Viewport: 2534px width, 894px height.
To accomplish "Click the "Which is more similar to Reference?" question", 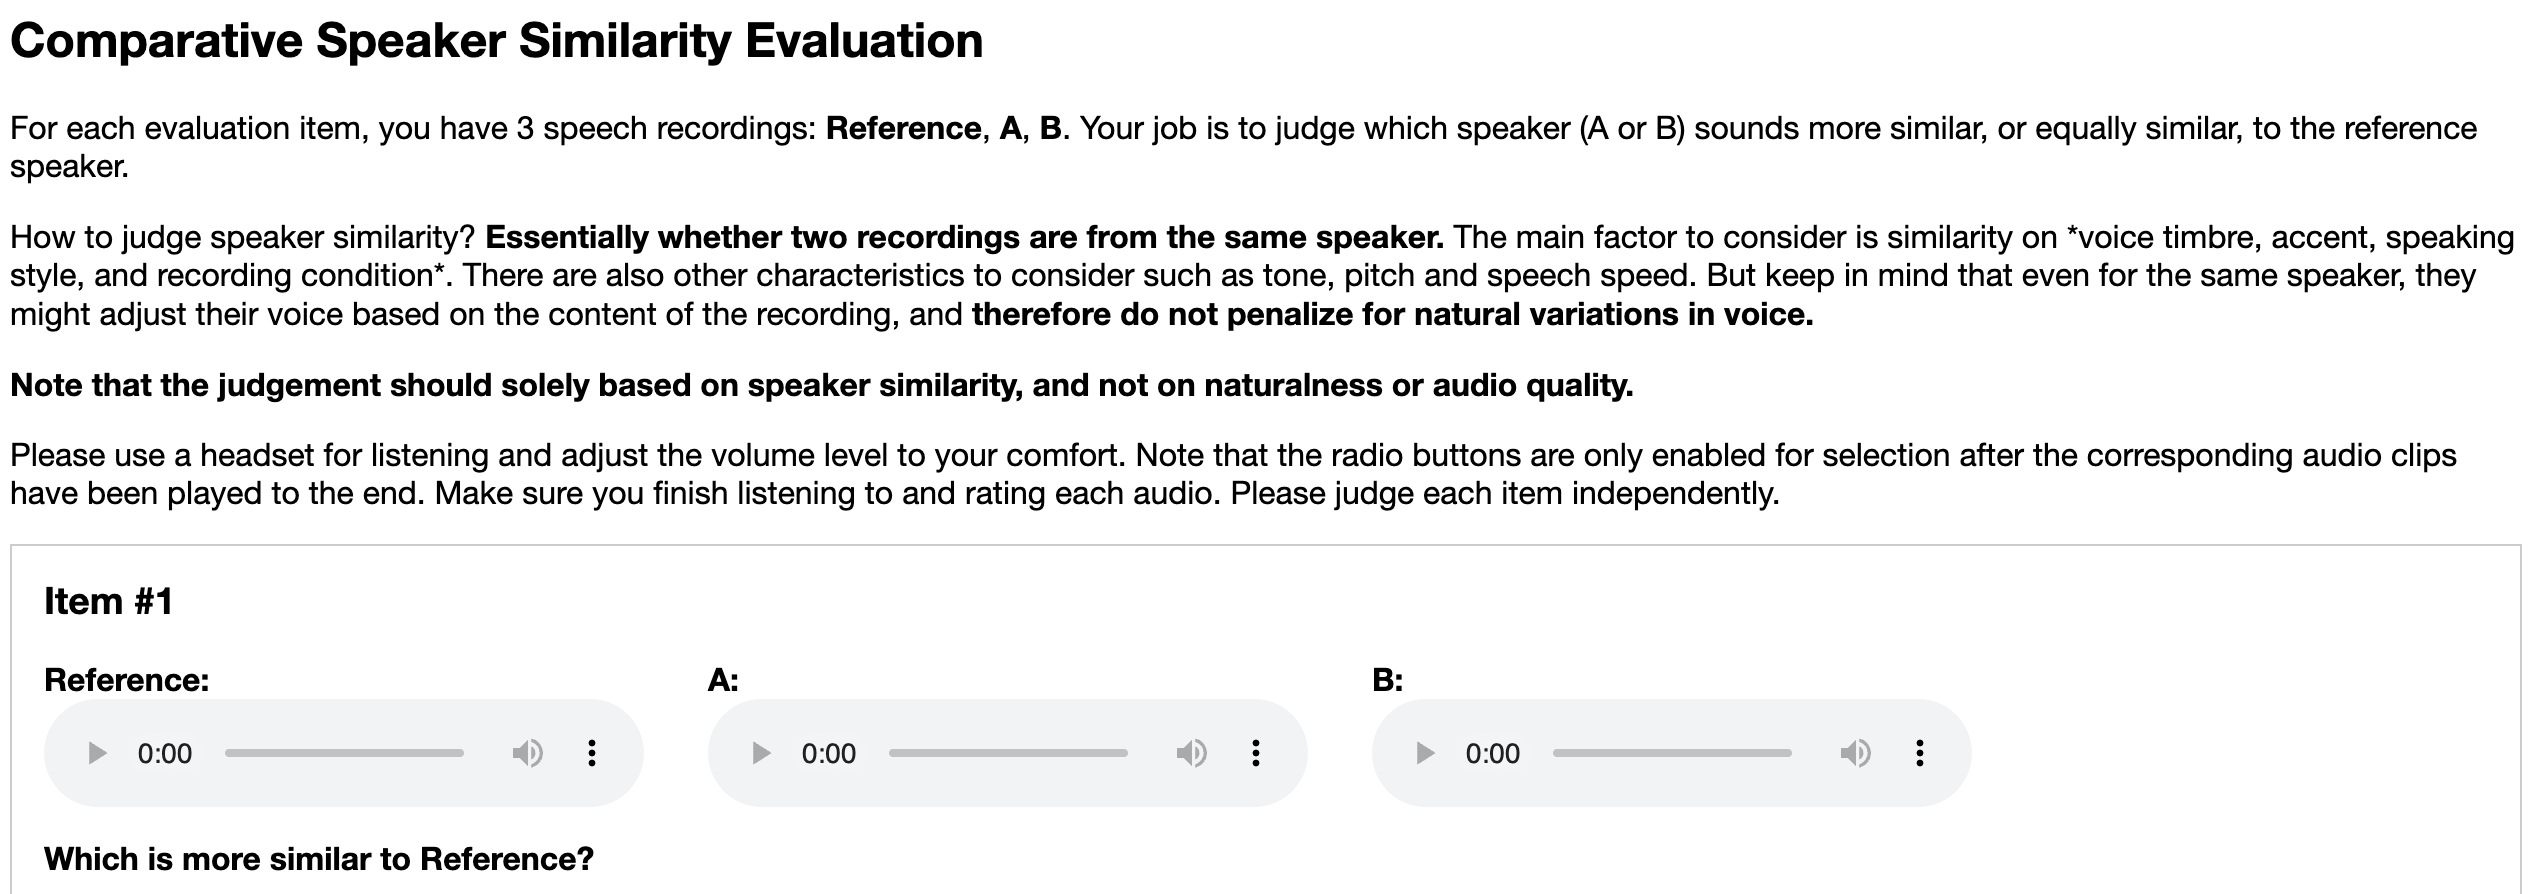I will (x=319, y=859).
